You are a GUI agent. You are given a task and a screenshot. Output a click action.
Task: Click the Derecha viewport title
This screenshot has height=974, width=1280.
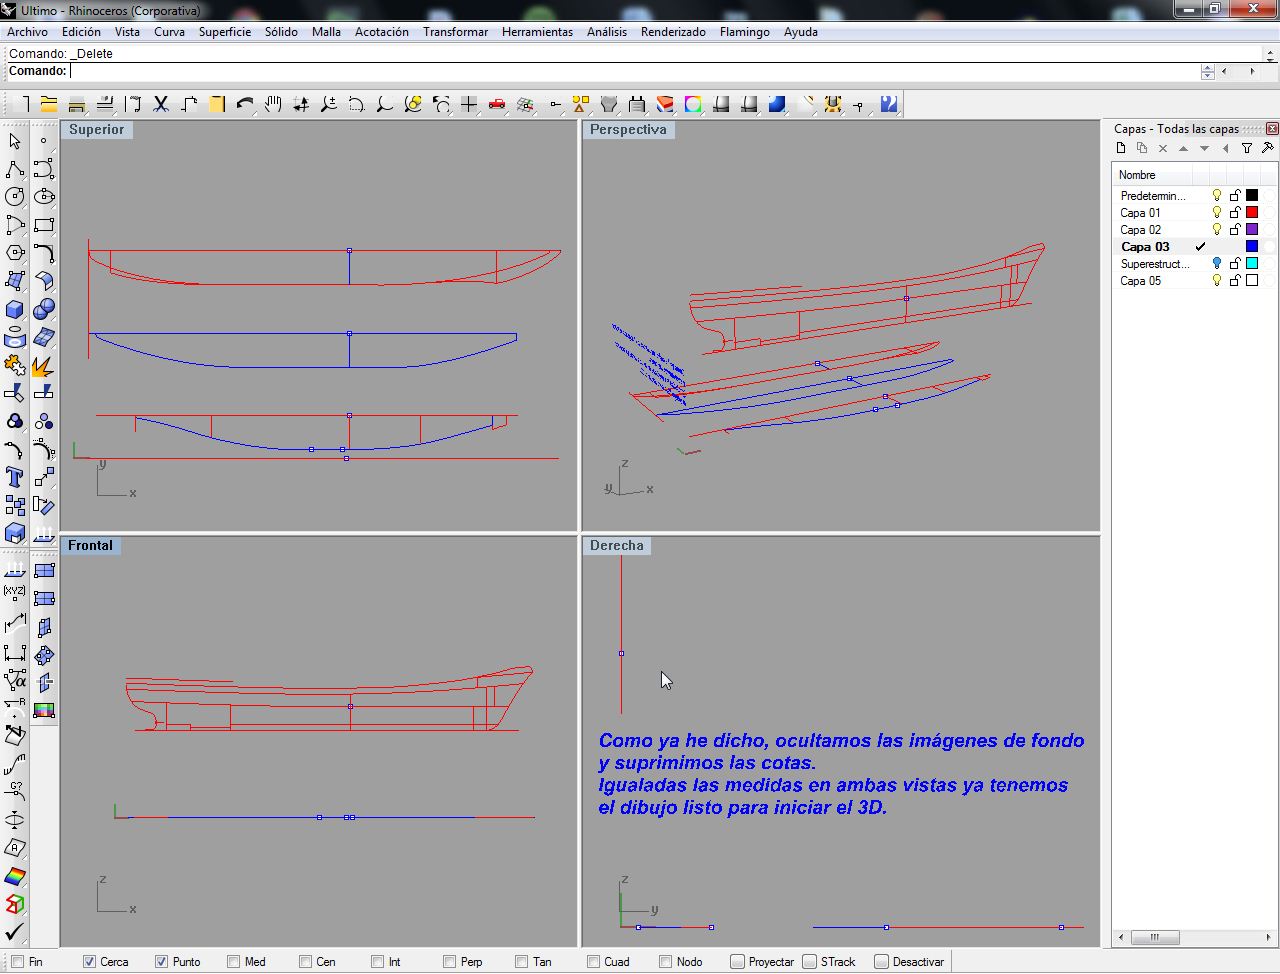coord(617,546)
